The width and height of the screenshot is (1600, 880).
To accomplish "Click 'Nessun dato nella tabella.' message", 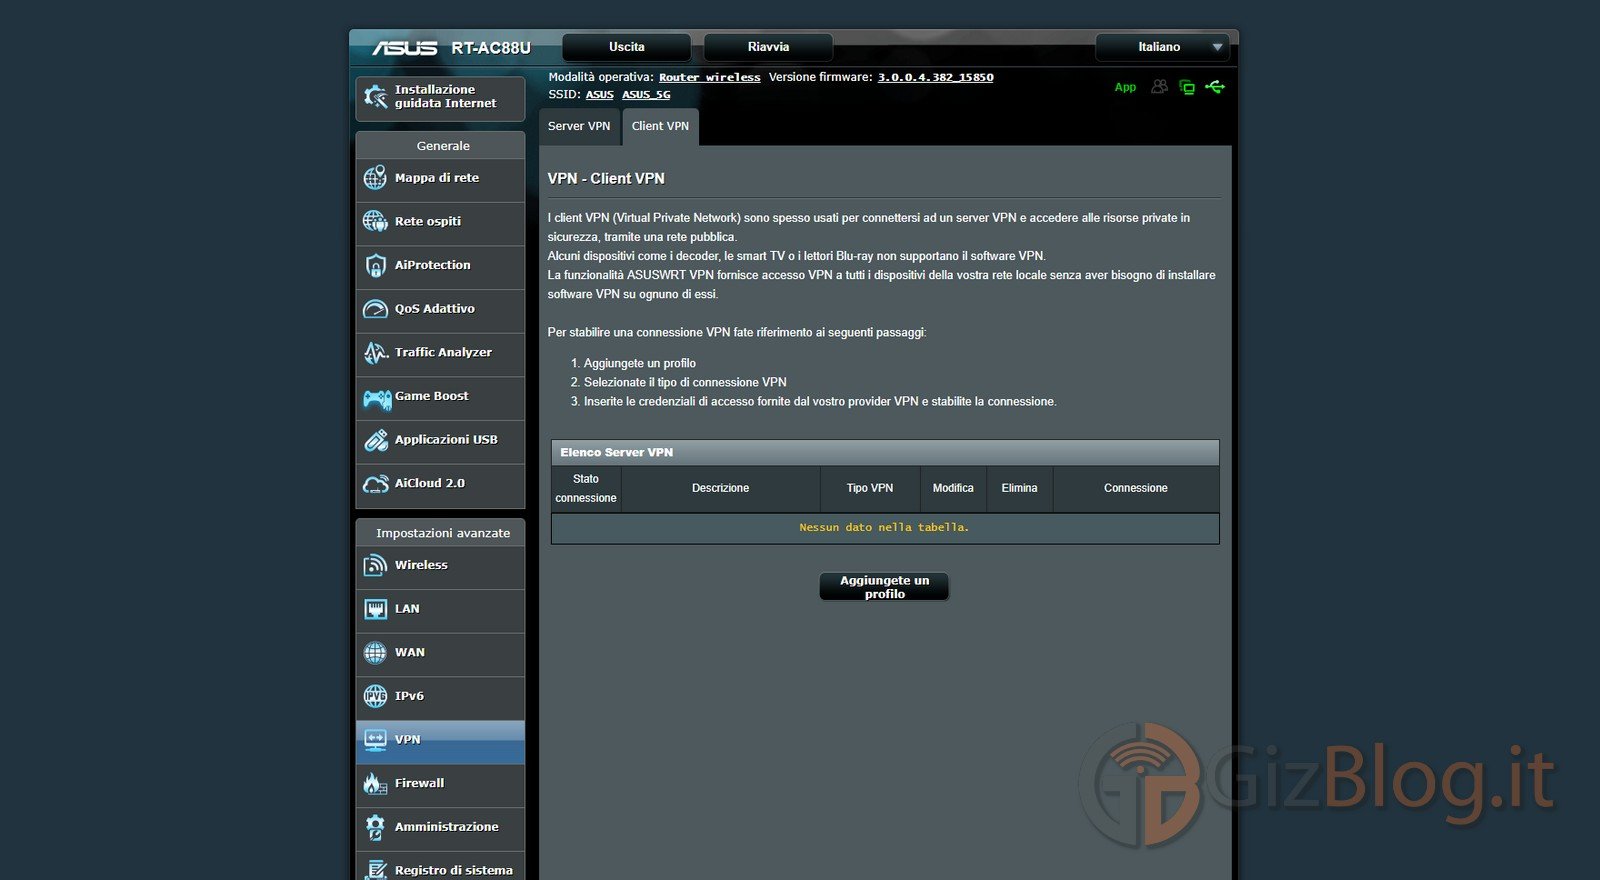I will pos(884,528).
